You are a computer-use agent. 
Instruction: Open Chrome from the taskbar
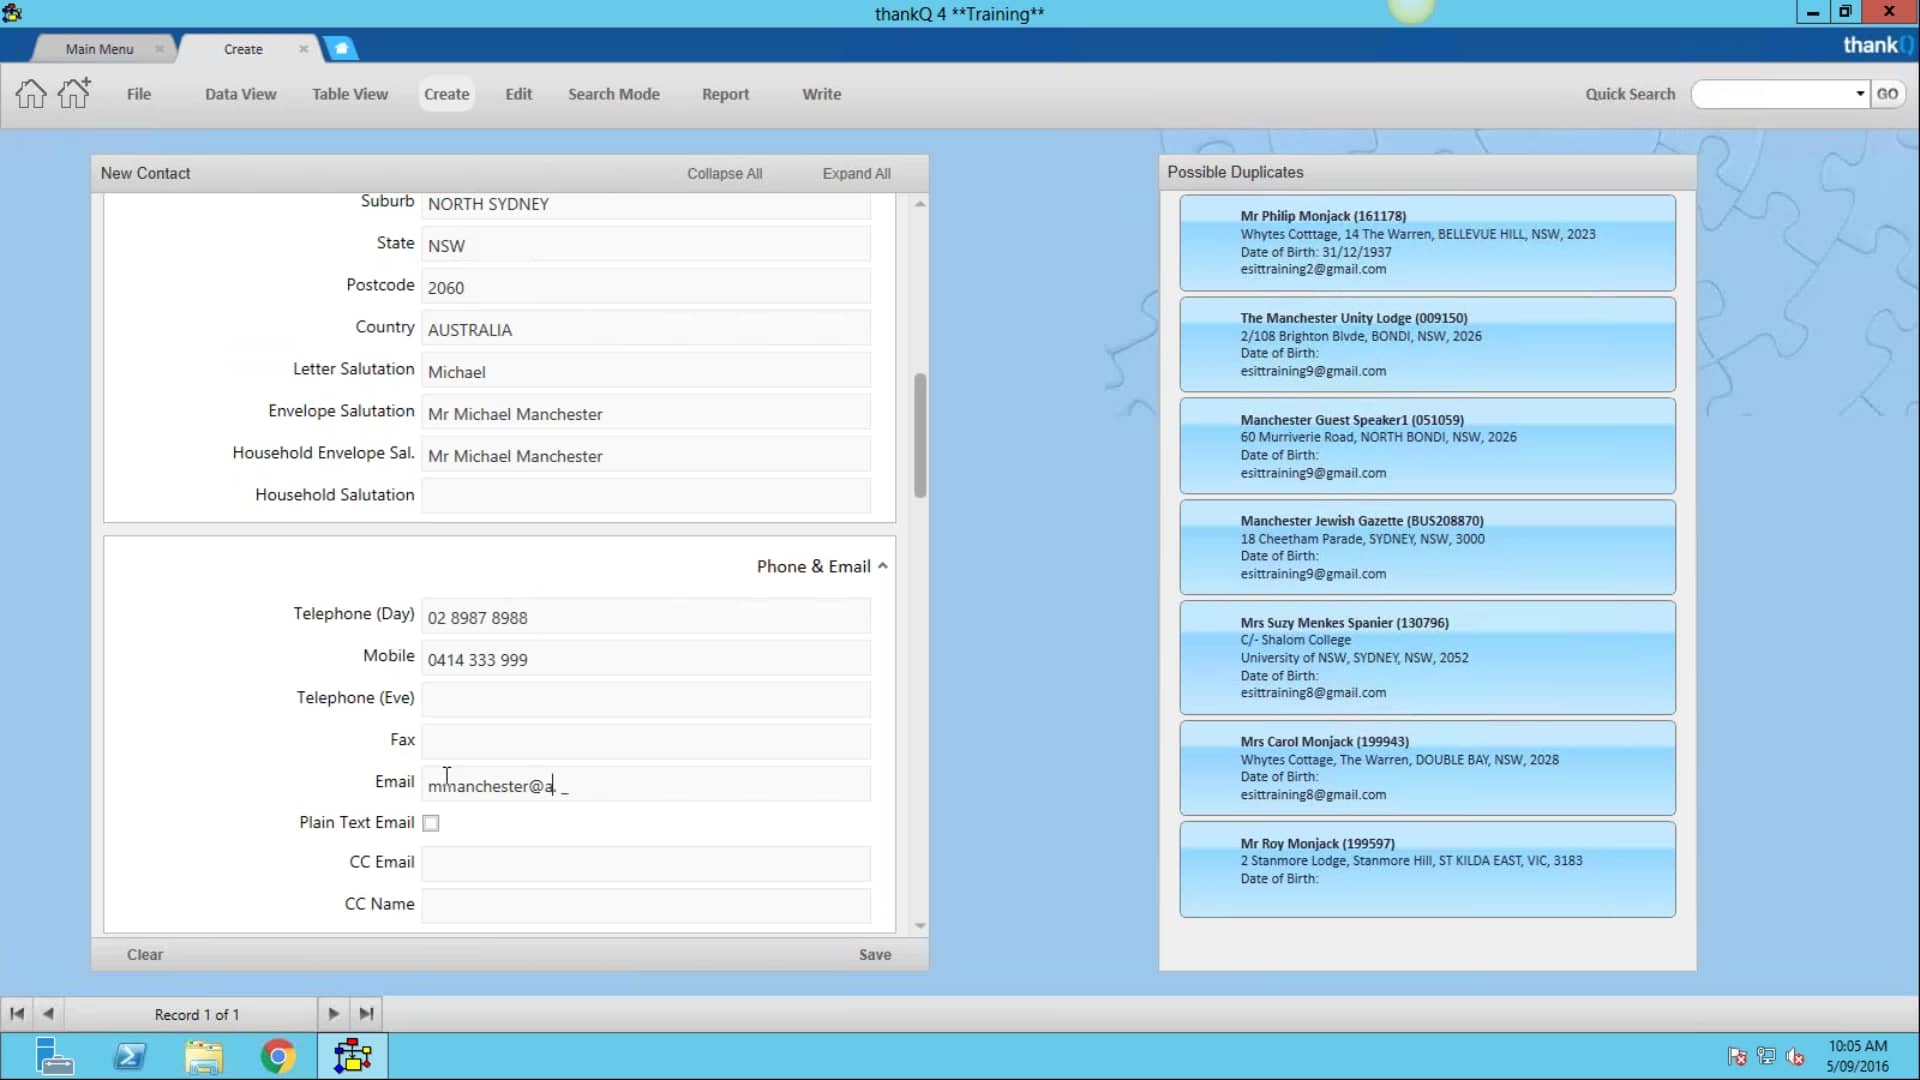tap(278, 1056)
